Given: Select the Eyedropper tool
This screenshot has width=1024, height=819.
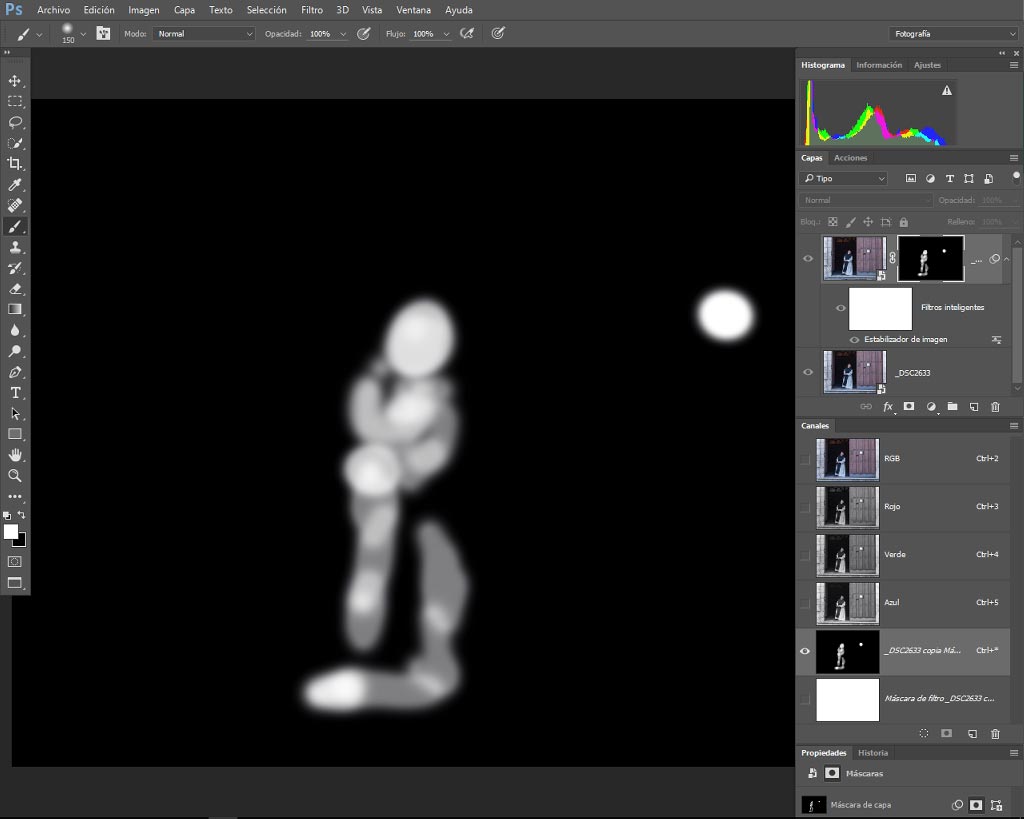Looking at the screenshot, I should point(14,185).
